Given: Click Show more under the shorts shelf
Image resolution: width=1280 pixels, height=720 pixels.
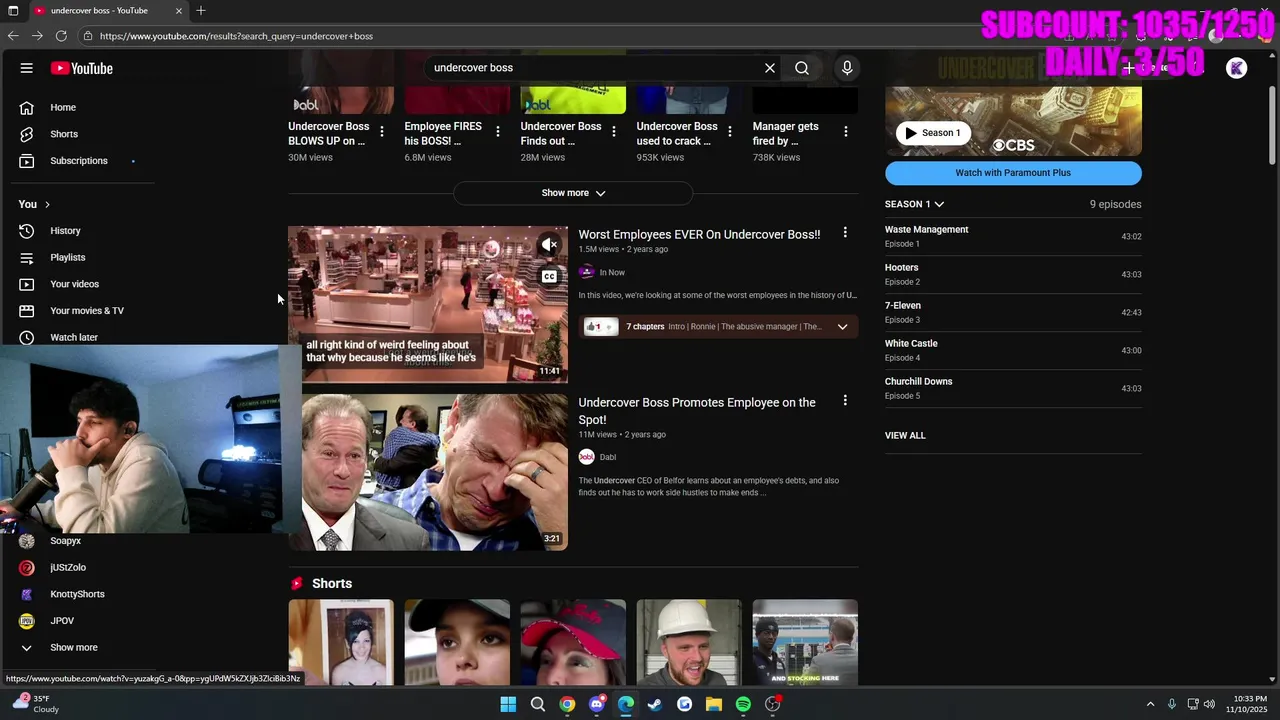Looking at the screenshot, I should tap(573, 193).
